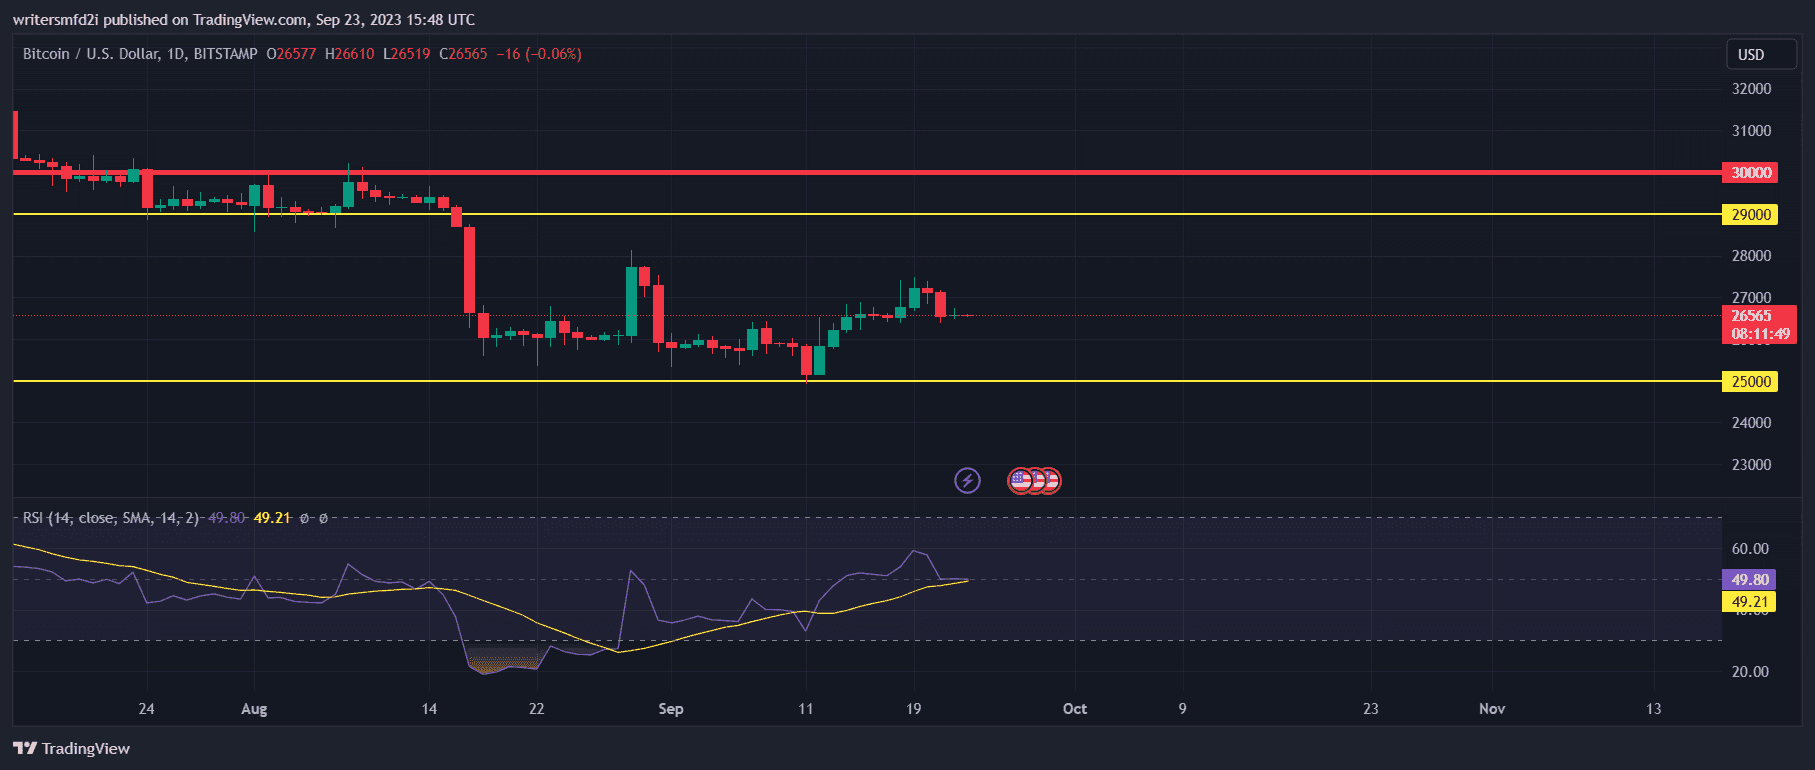The image size is (1815, 770).
Task: Click the current price label 26565 with countdown
Action: (1759, 325)
